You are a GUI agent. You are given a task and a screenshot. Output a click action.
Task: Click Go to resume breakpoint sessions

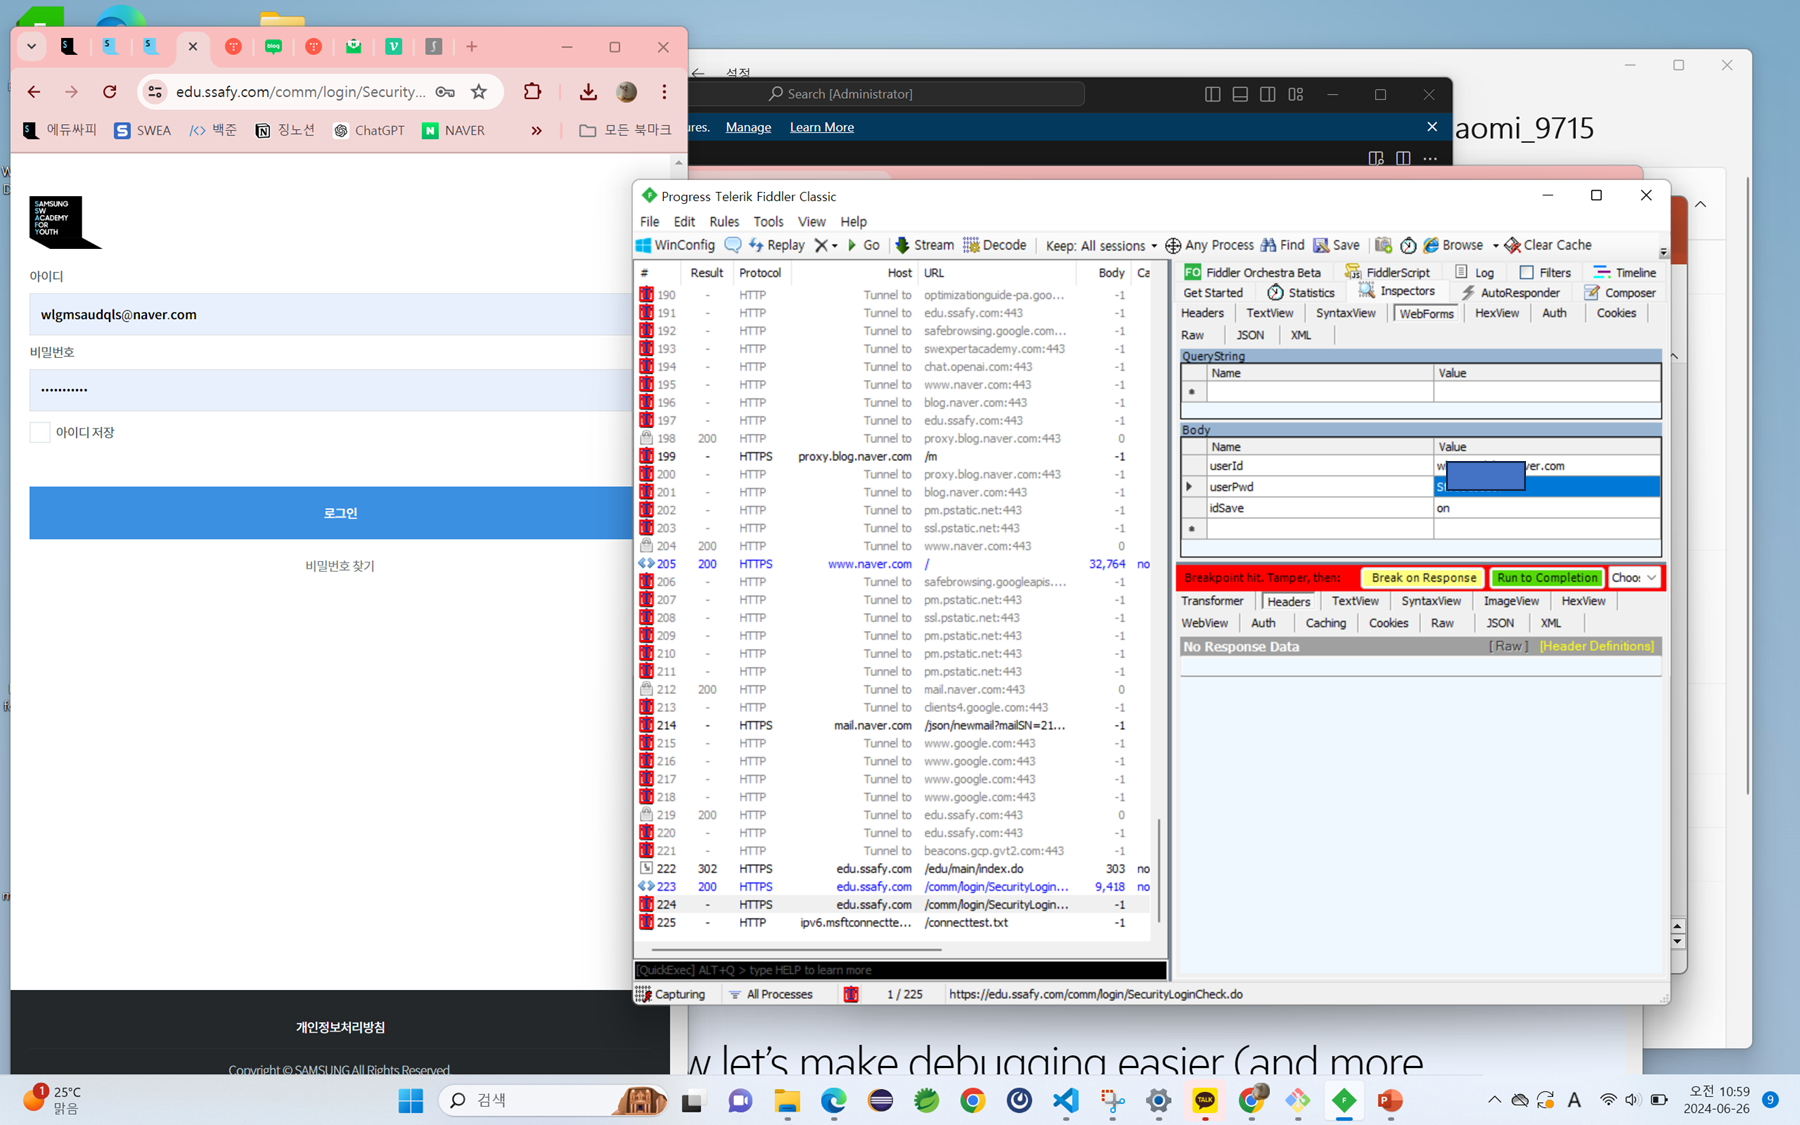pyautogui.click(x=863, y=245)
